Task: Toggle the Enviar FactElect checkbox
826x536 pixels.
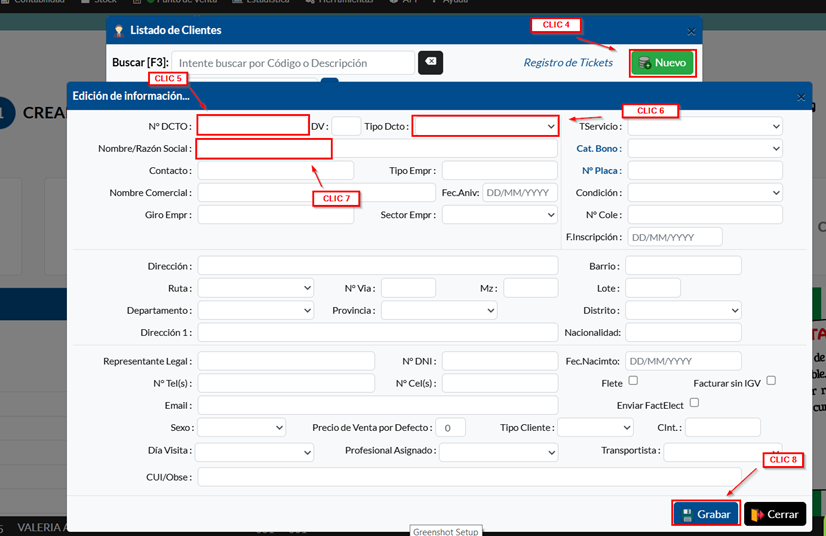Action: [694, 403]
